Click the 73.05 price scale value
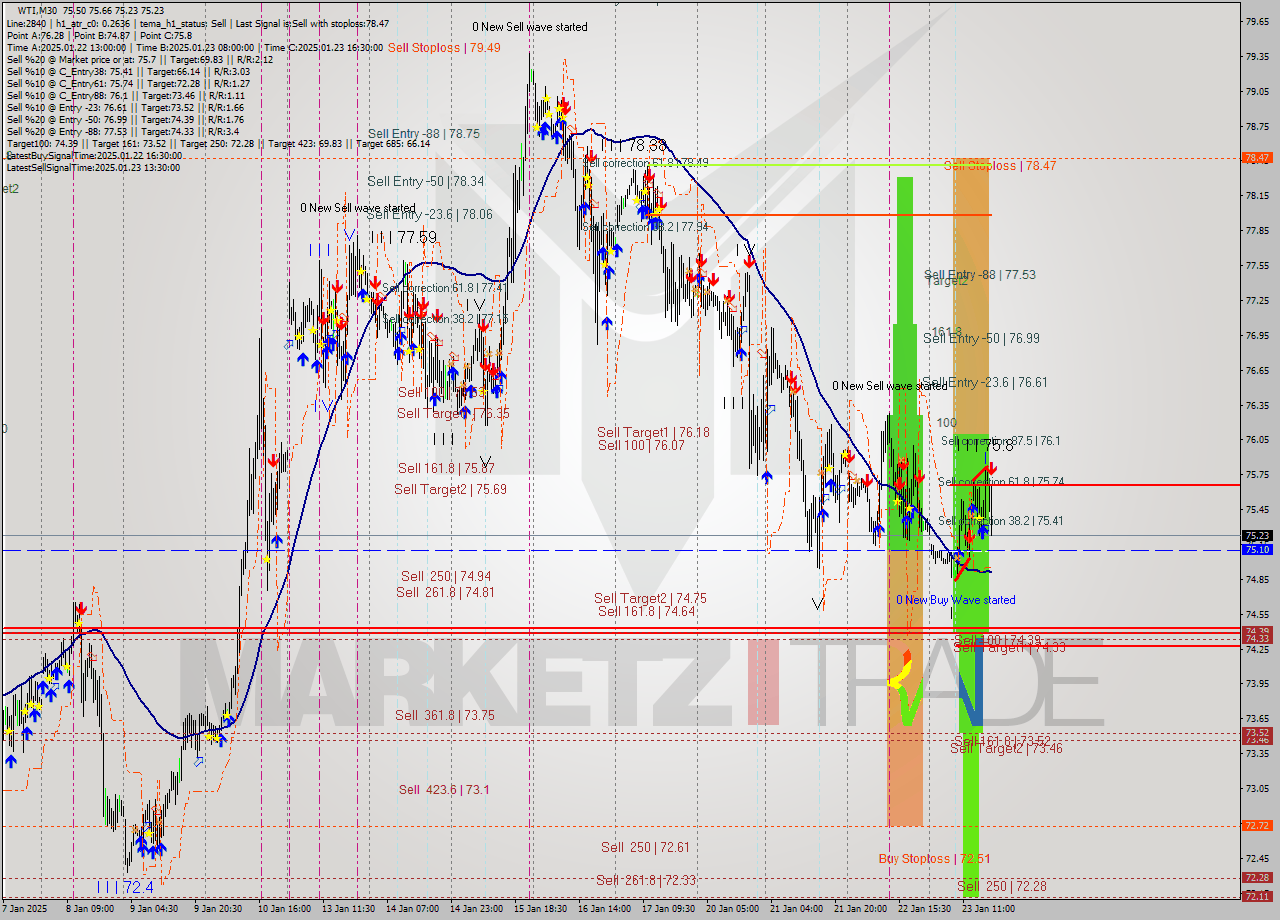This screenshot has width=1280, height=920. point(1257,788)
